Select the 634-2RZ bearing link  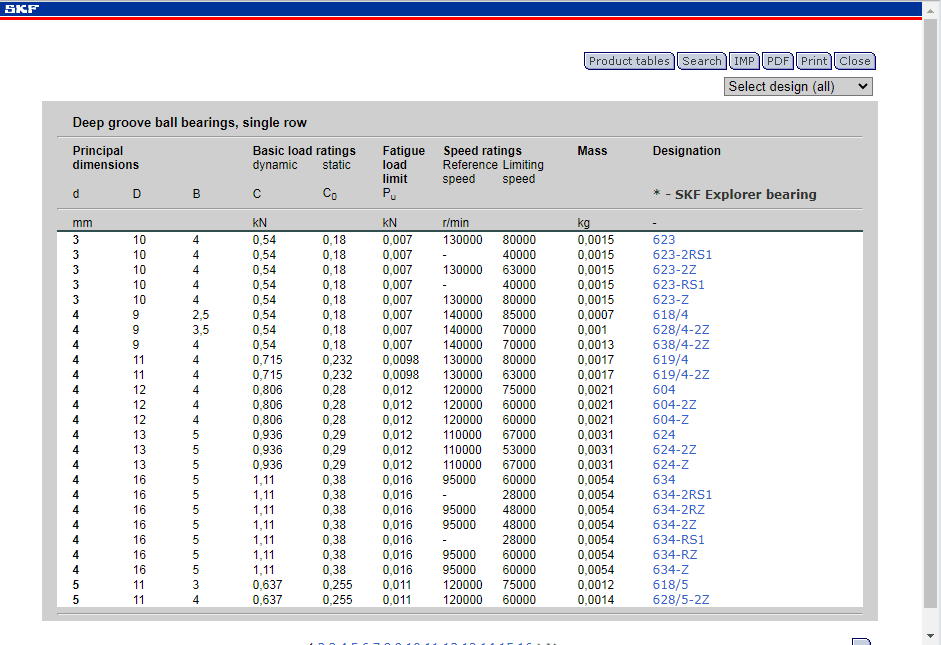pos(678,510)
